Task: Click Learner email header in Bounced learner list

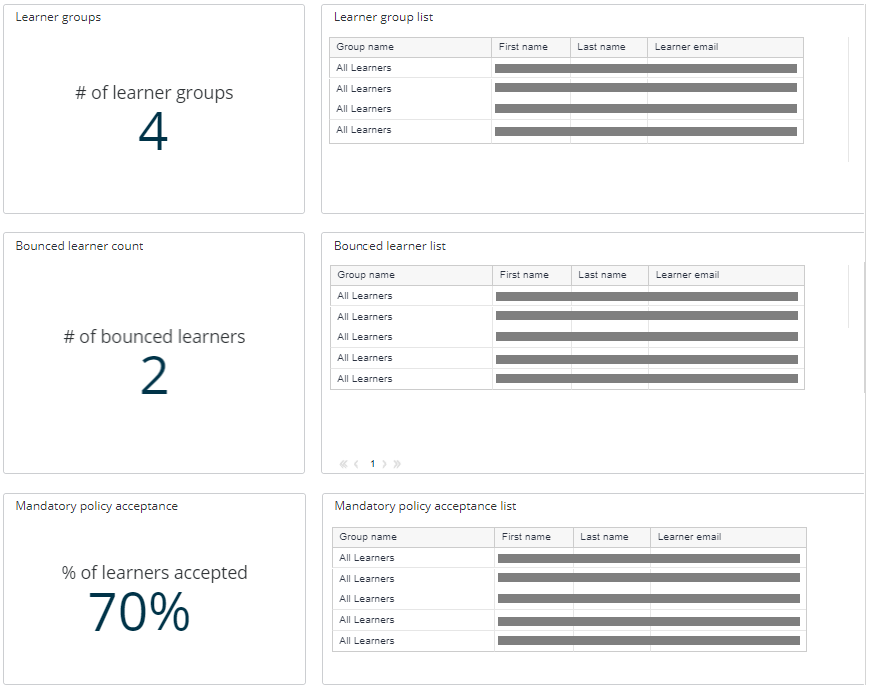Action: (687, 275)
